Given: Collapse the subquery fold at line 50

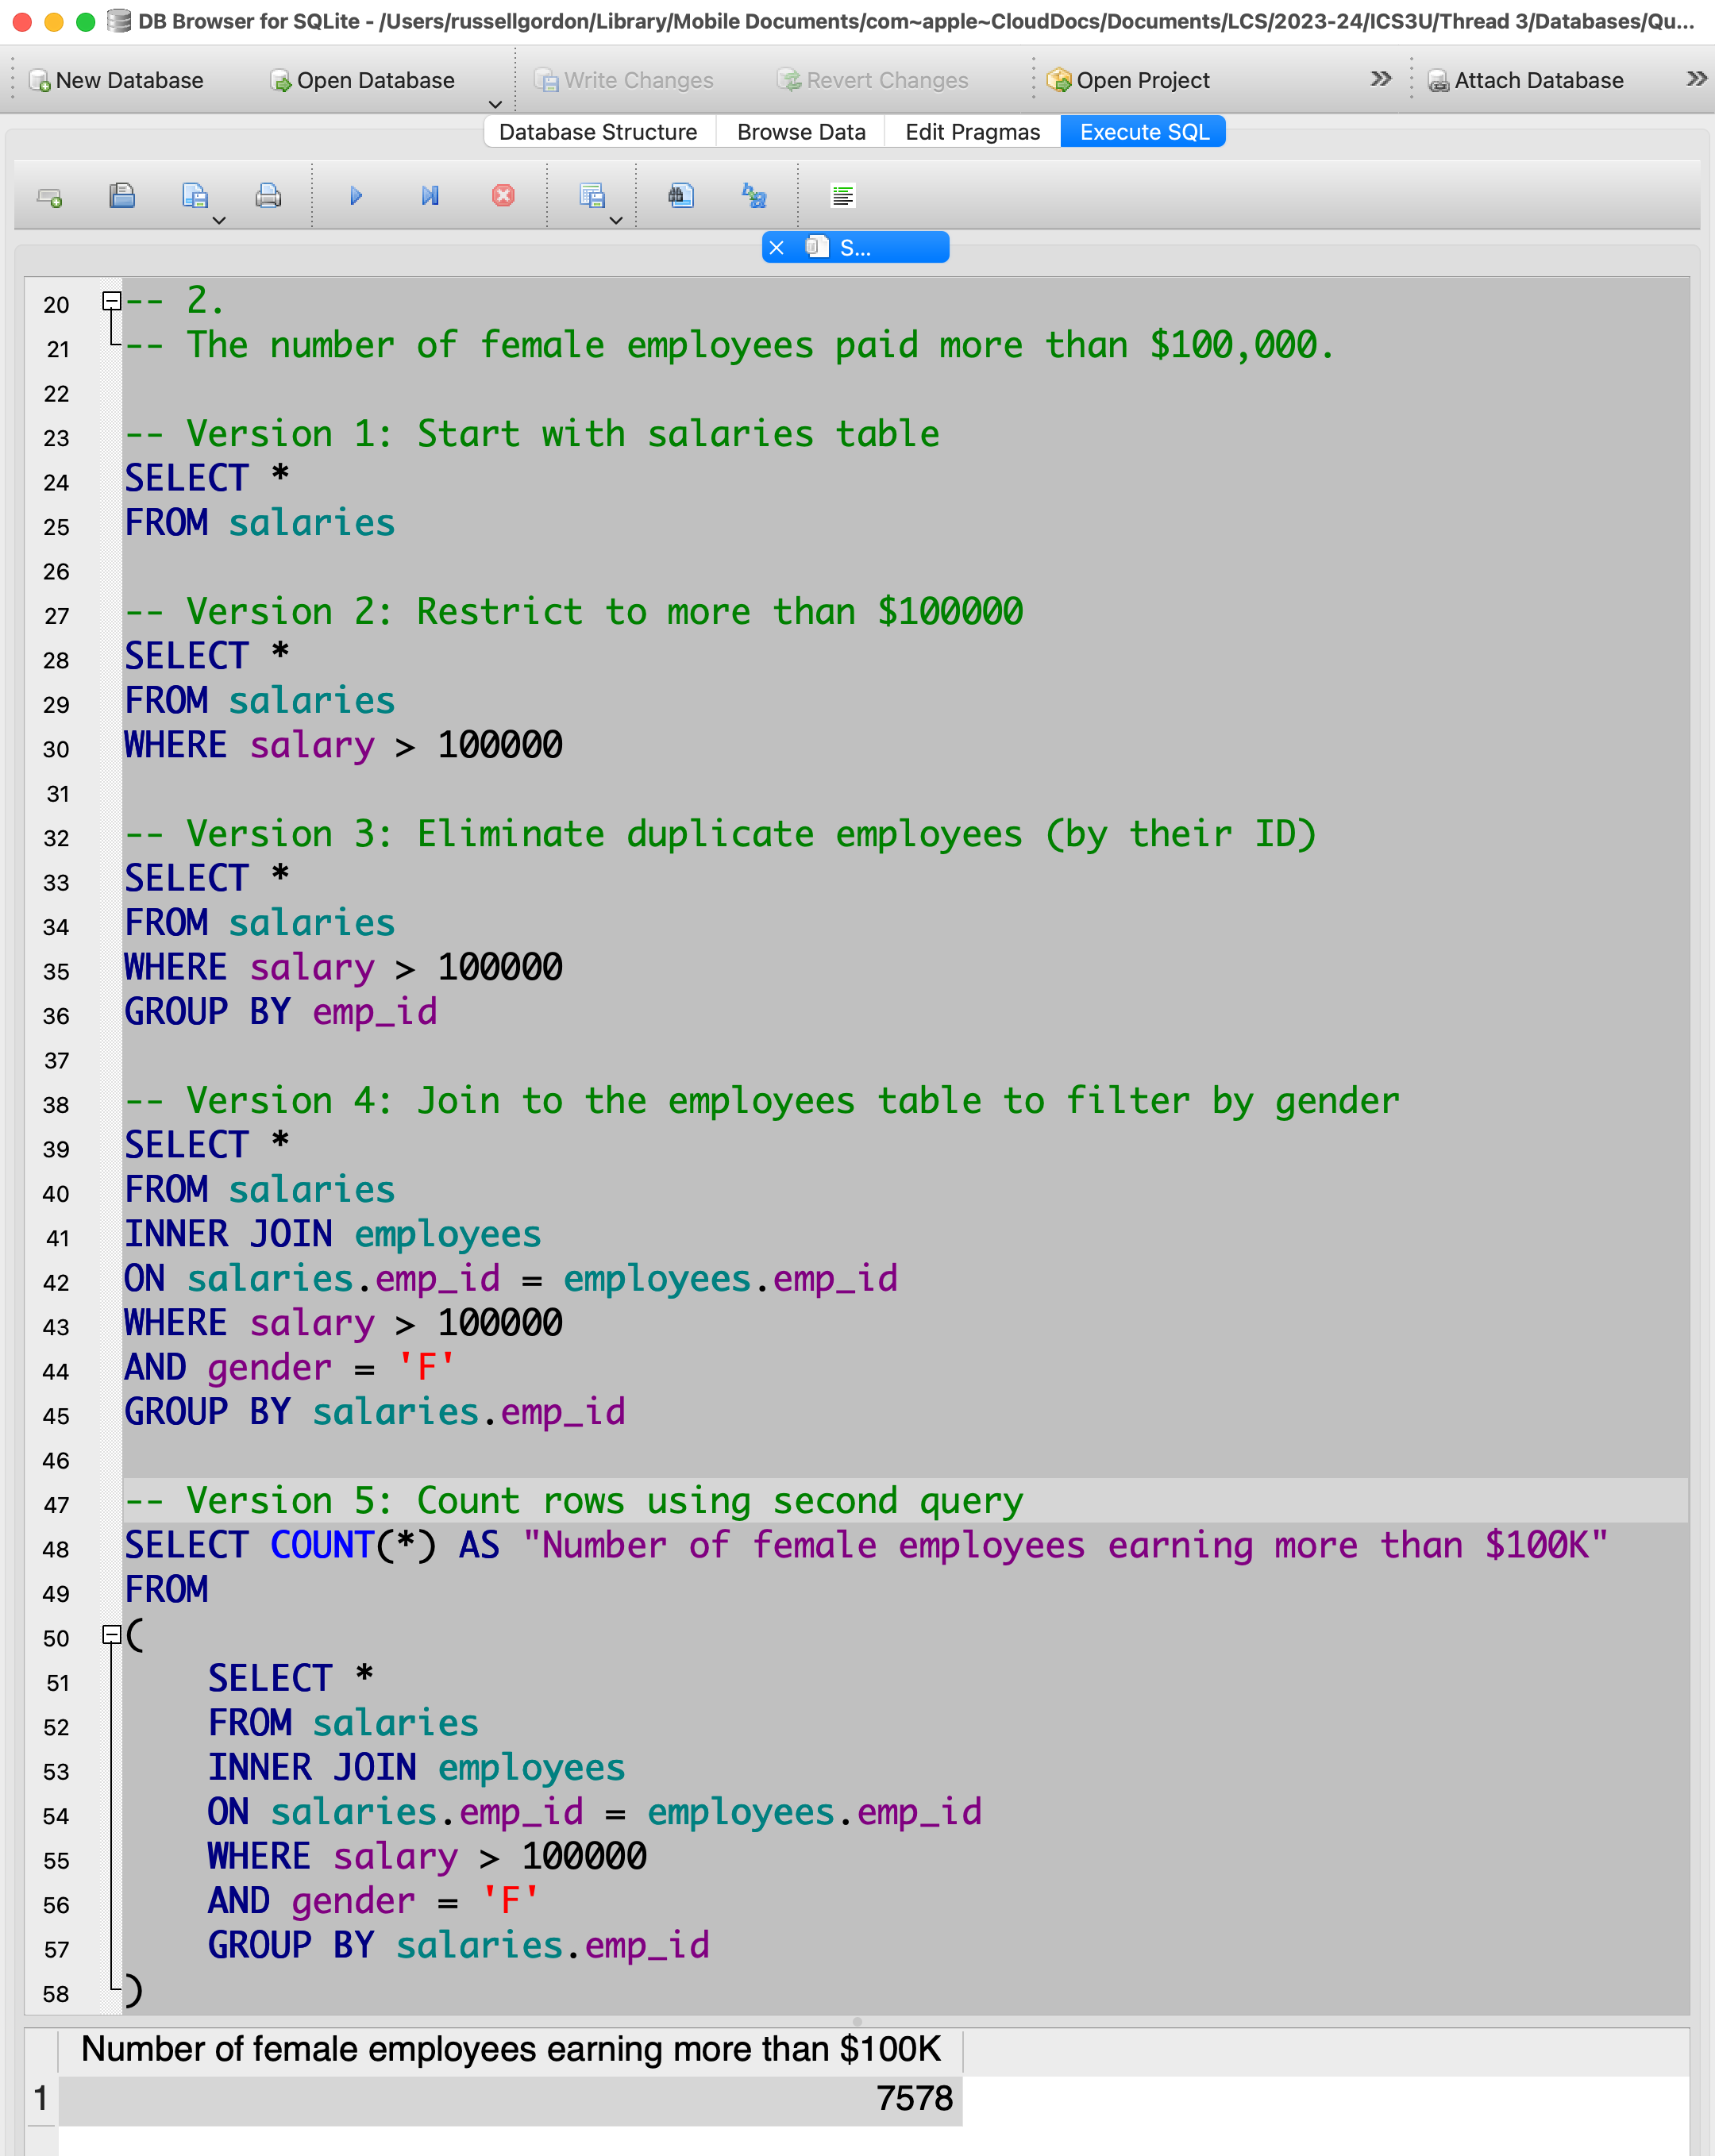Looking at the screenshot, I should coord(112,1634).
